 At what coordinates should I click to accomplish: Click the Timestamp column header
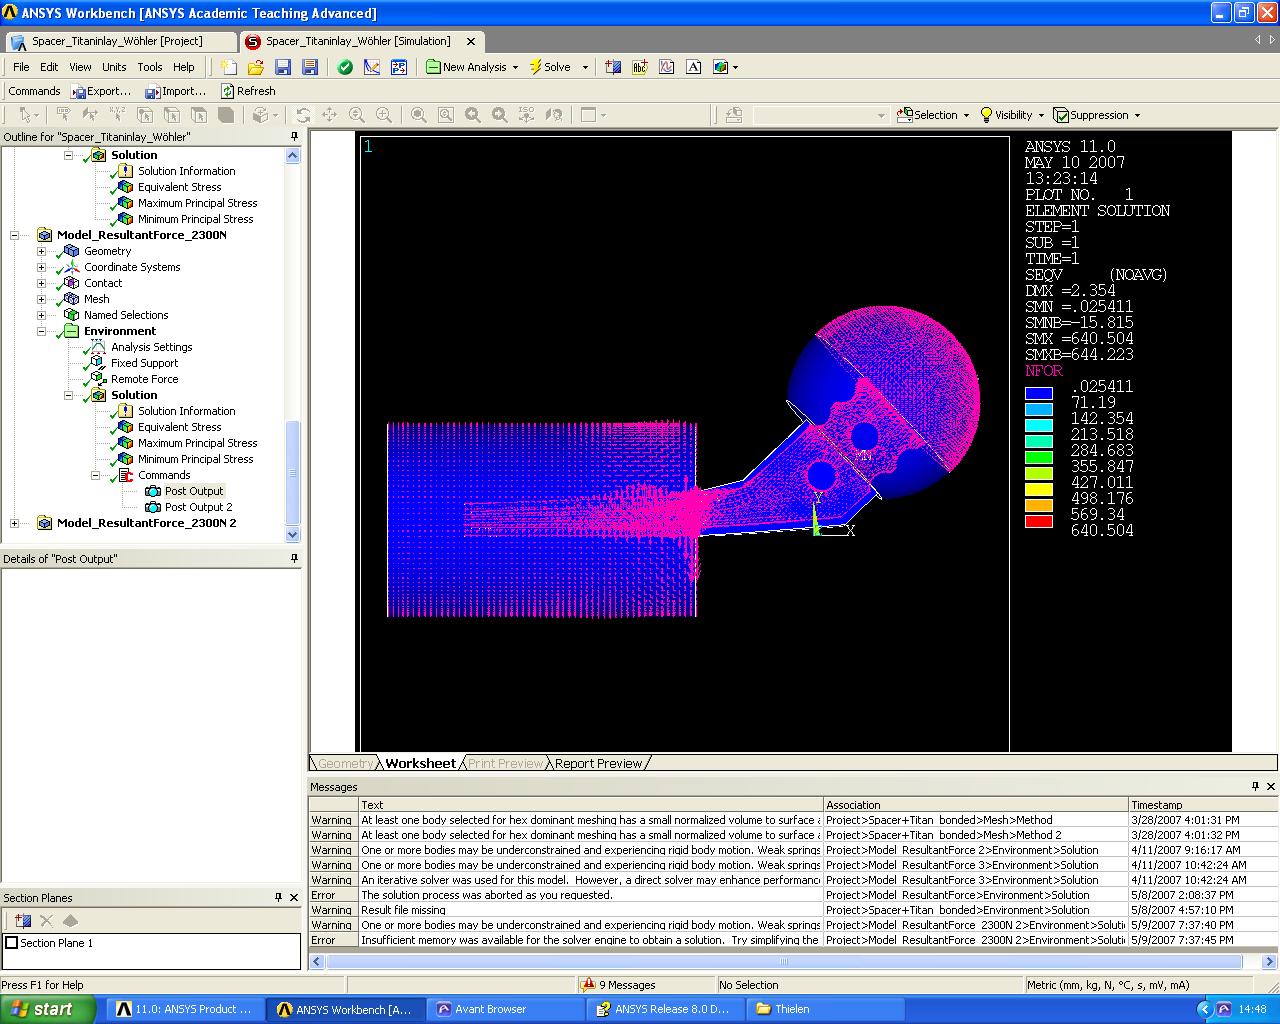1203,804
